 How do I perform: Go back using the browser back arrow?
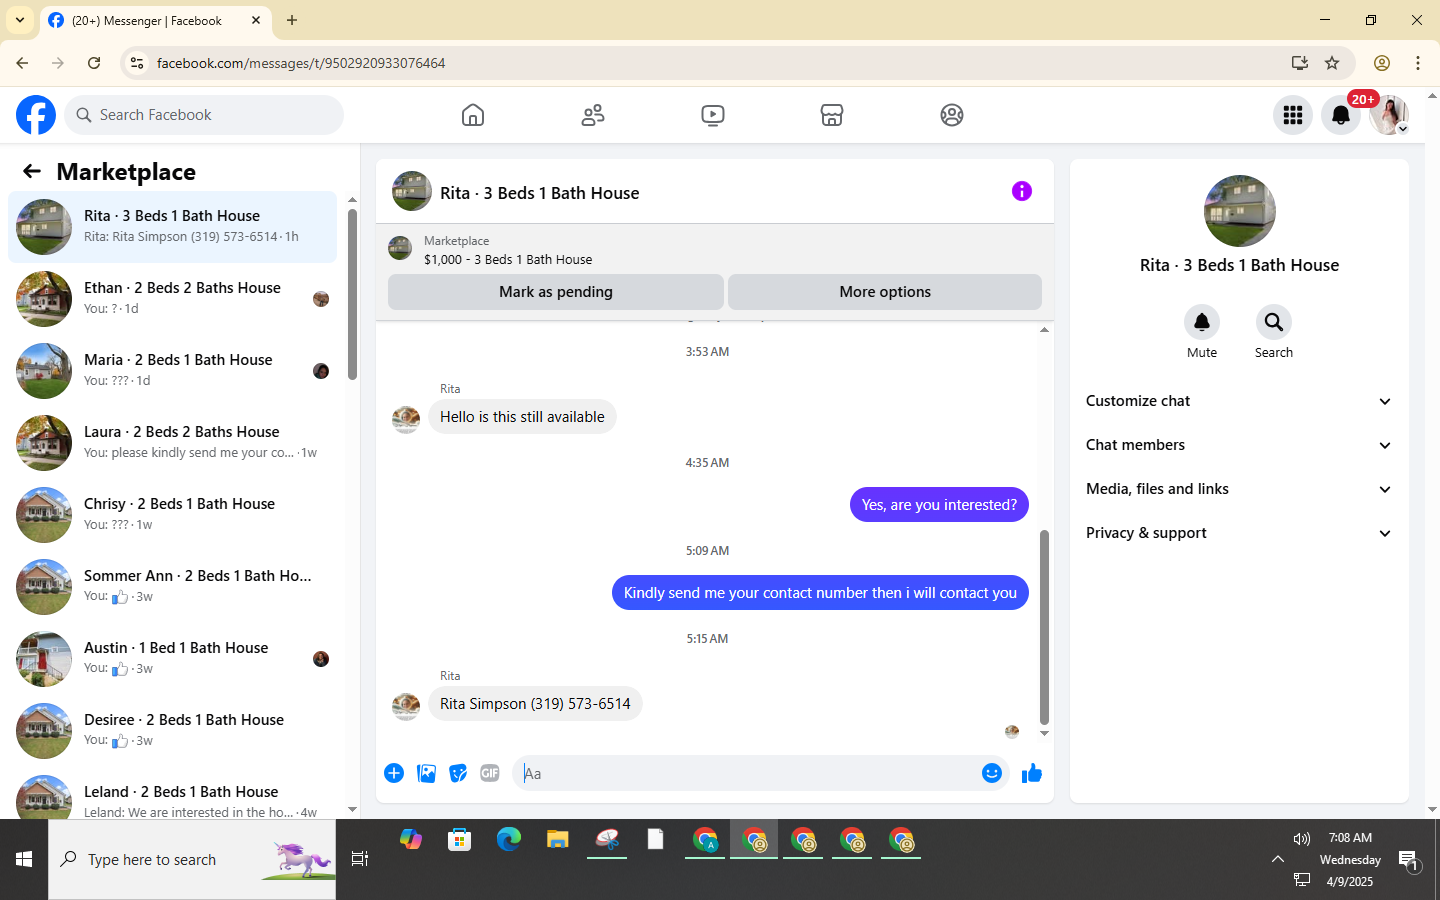click(22, 63)
